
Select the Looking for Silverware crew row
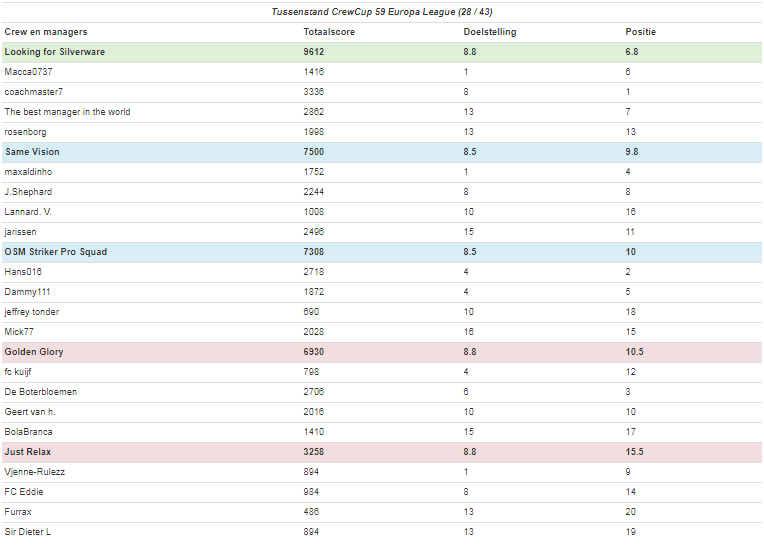pos(55,52)
